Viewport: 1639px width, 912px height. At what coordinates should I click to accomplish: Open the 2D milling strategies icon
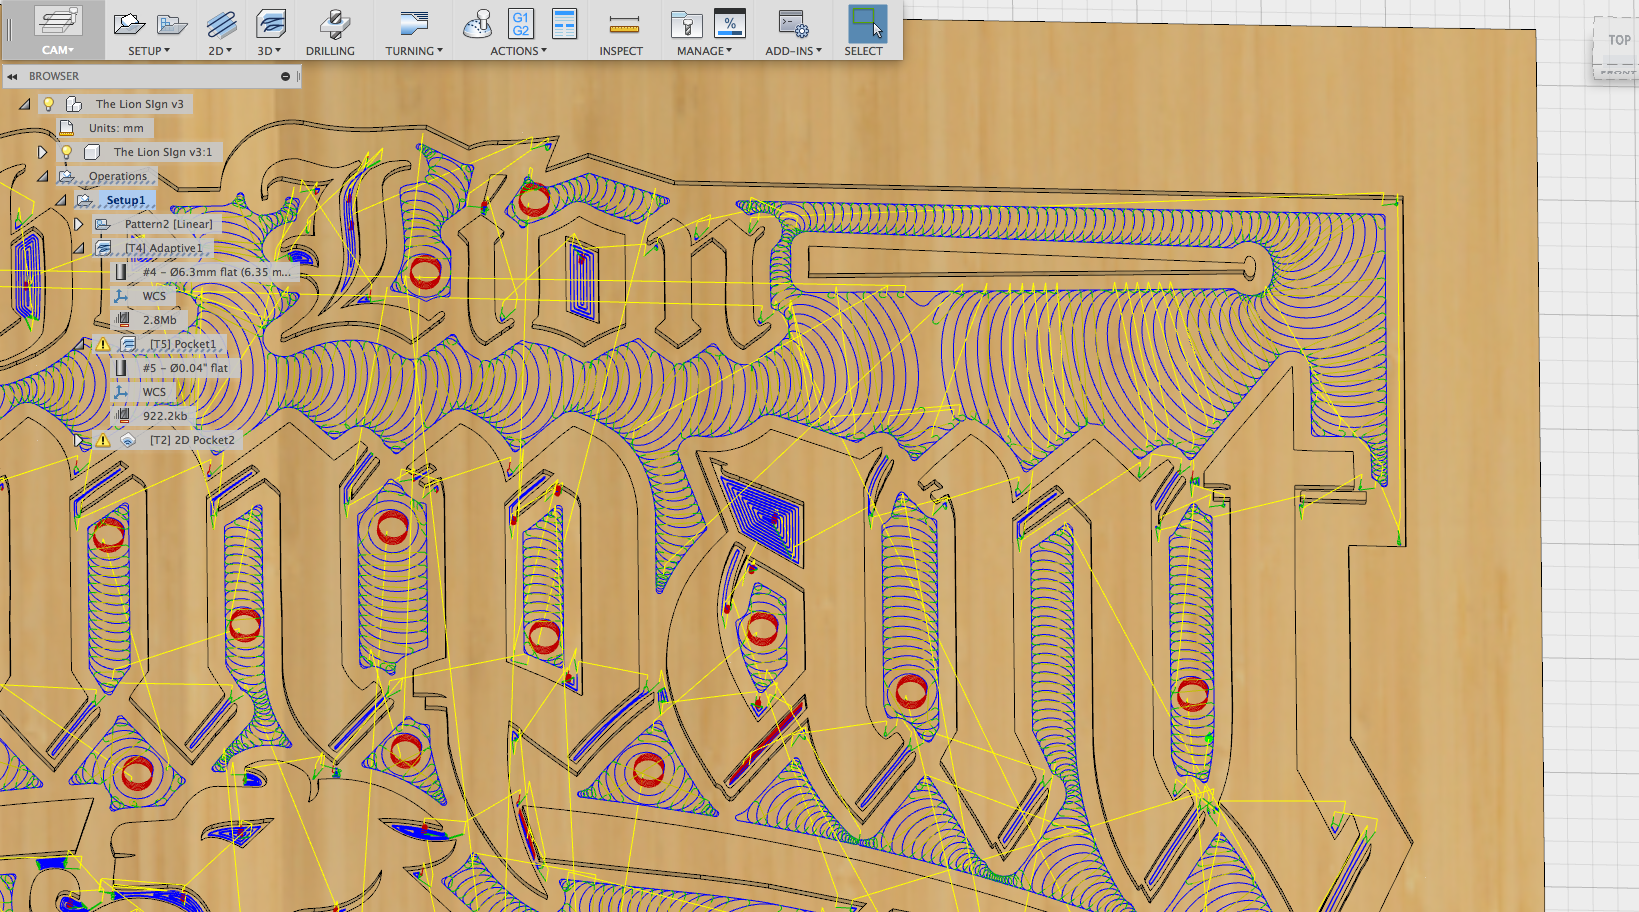pyautogui.click(x=221, y=24)
